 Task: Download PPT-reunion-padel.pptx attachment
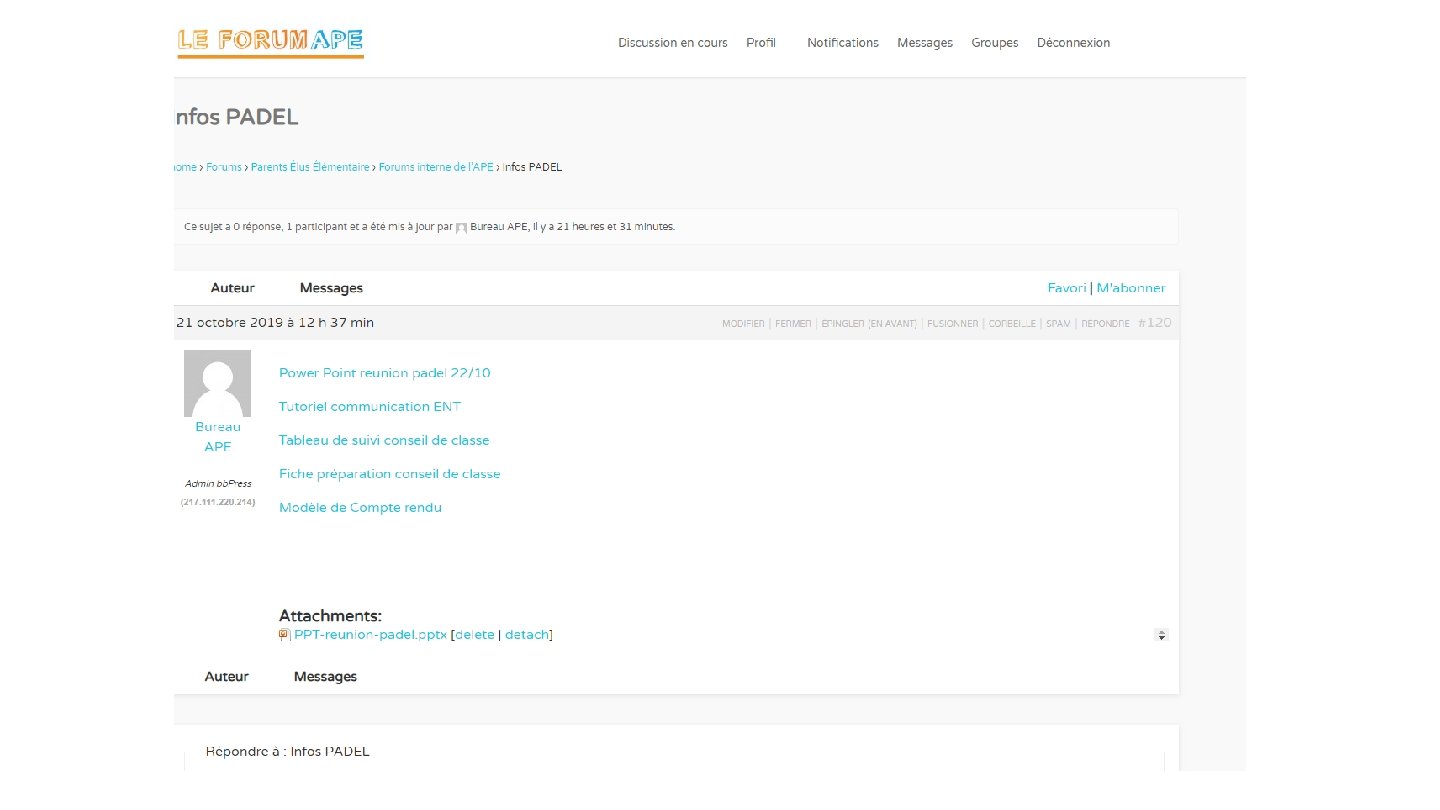[x=370, y=635]
